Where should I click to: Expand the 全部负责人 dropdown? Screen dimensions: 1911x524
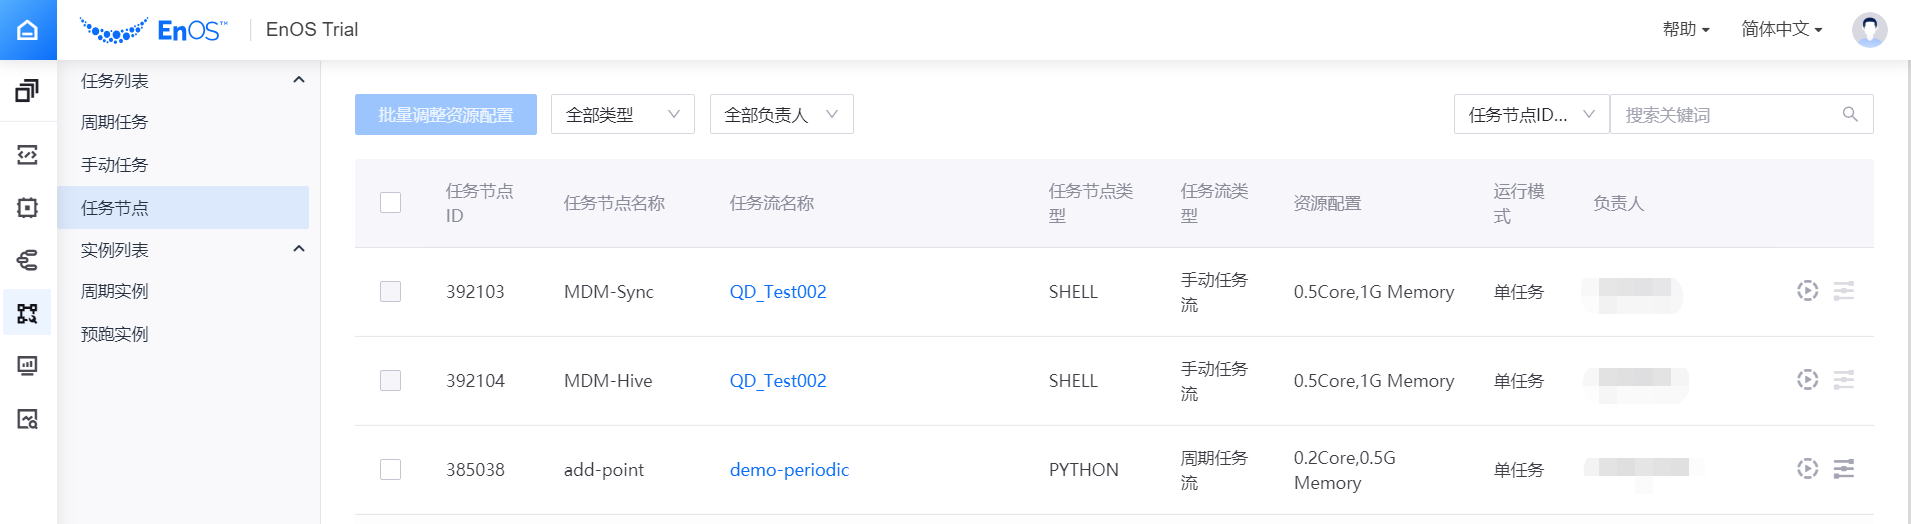(781, 115)
